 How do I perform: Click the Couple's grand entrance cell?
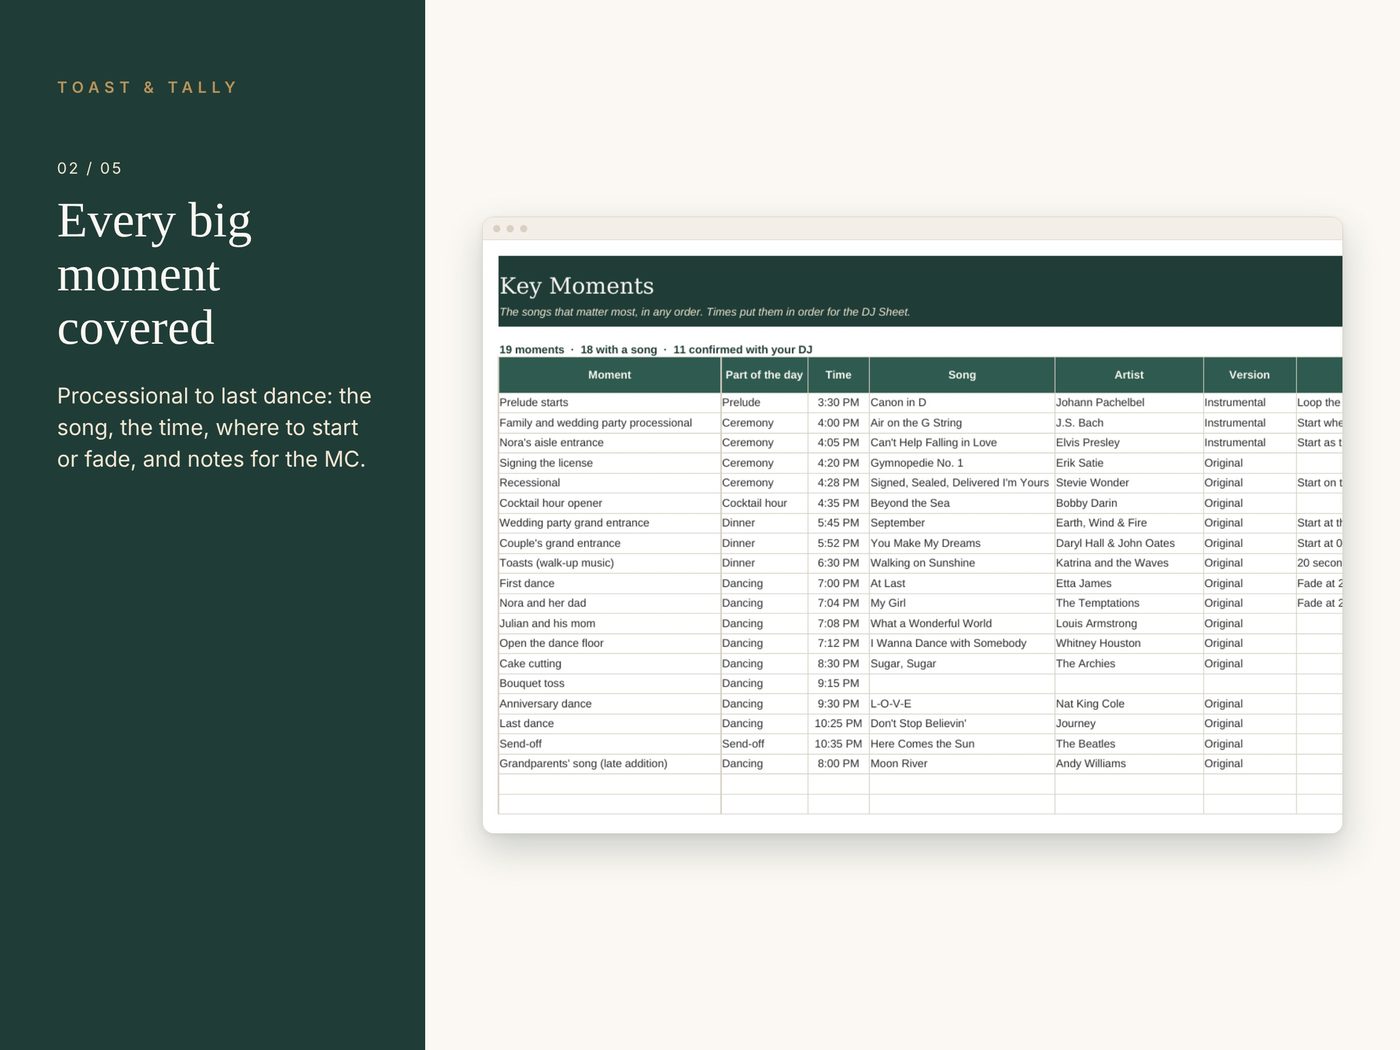[x=609, y=543]
